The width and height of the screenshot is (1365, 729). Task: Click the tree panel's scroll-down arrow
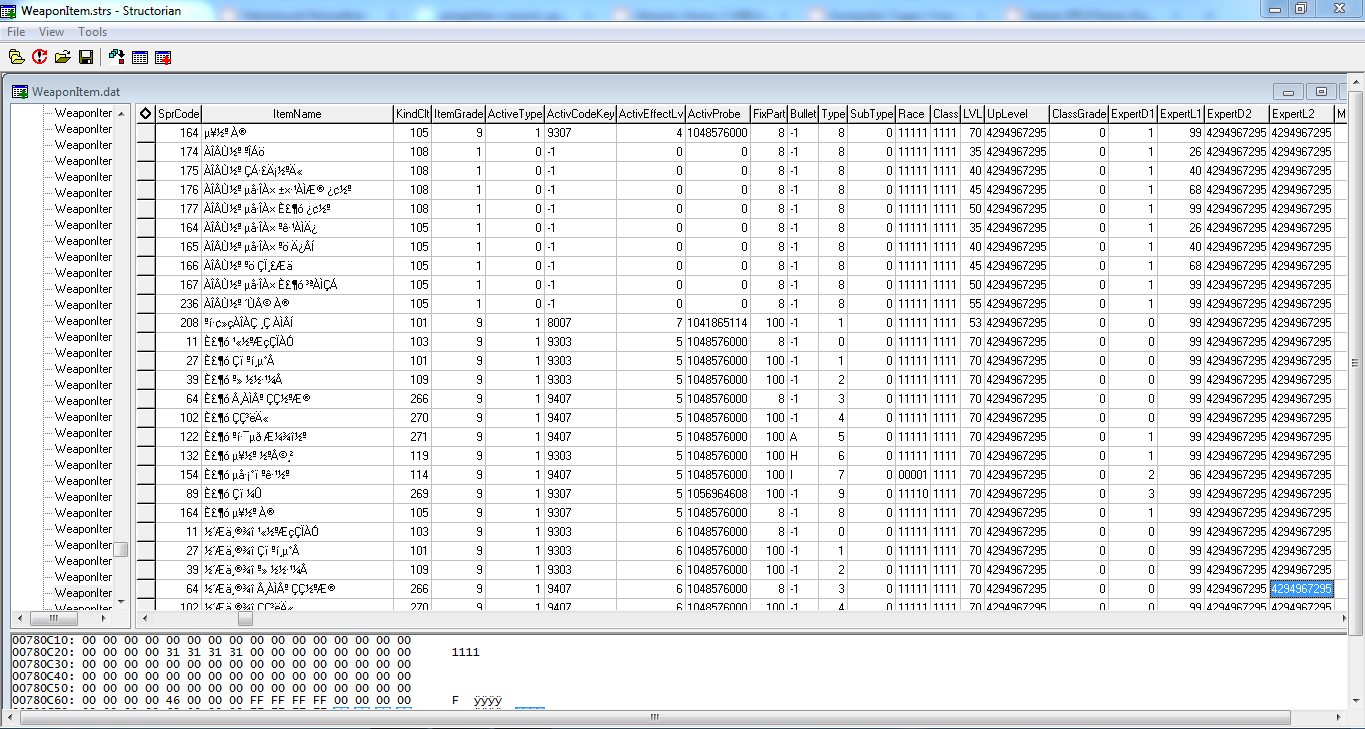120,601
